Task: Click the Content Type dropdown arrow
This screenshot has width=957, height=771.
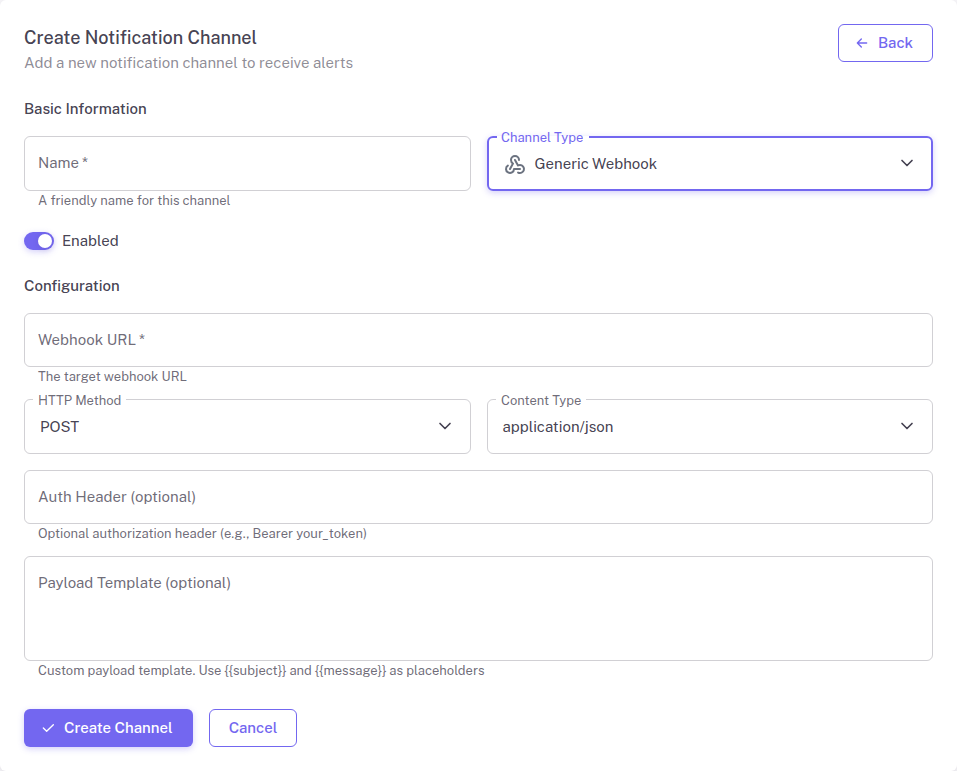Action: [907, 425]
